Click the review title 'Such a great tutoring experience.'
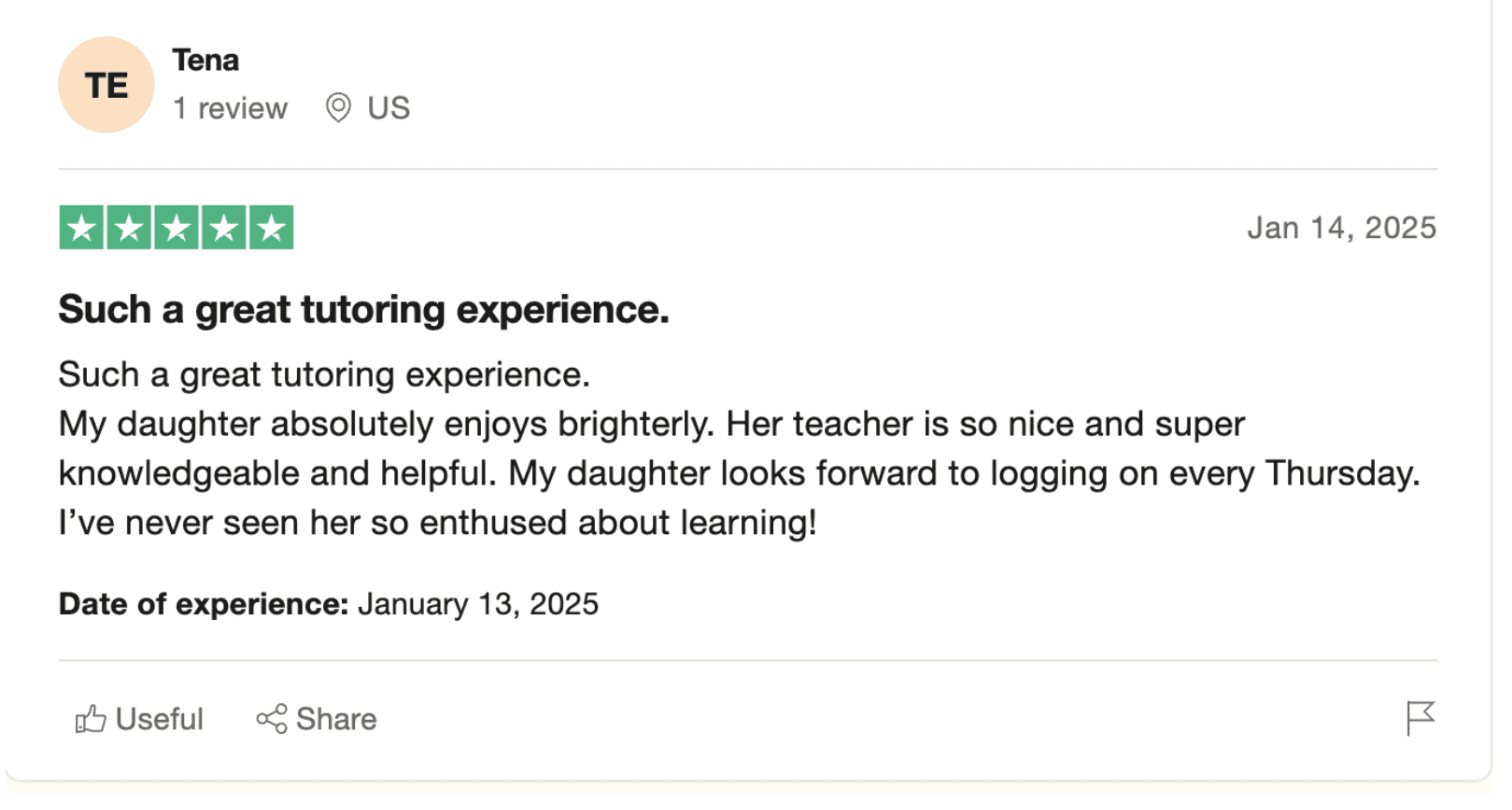The image size is (1512, 810). (x=364, y=309)
